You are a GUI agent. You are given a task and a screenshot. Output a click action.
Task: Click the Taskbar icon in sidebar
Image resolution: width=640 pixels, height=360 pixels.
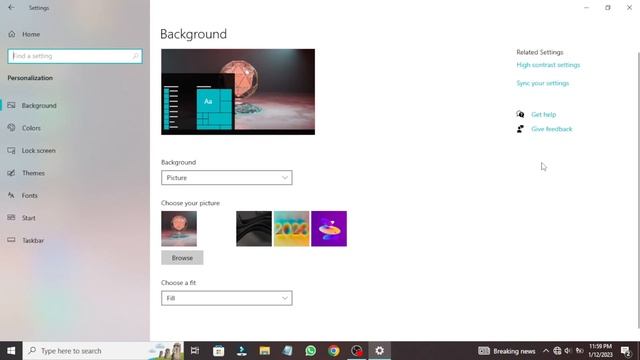click(11, 240)
